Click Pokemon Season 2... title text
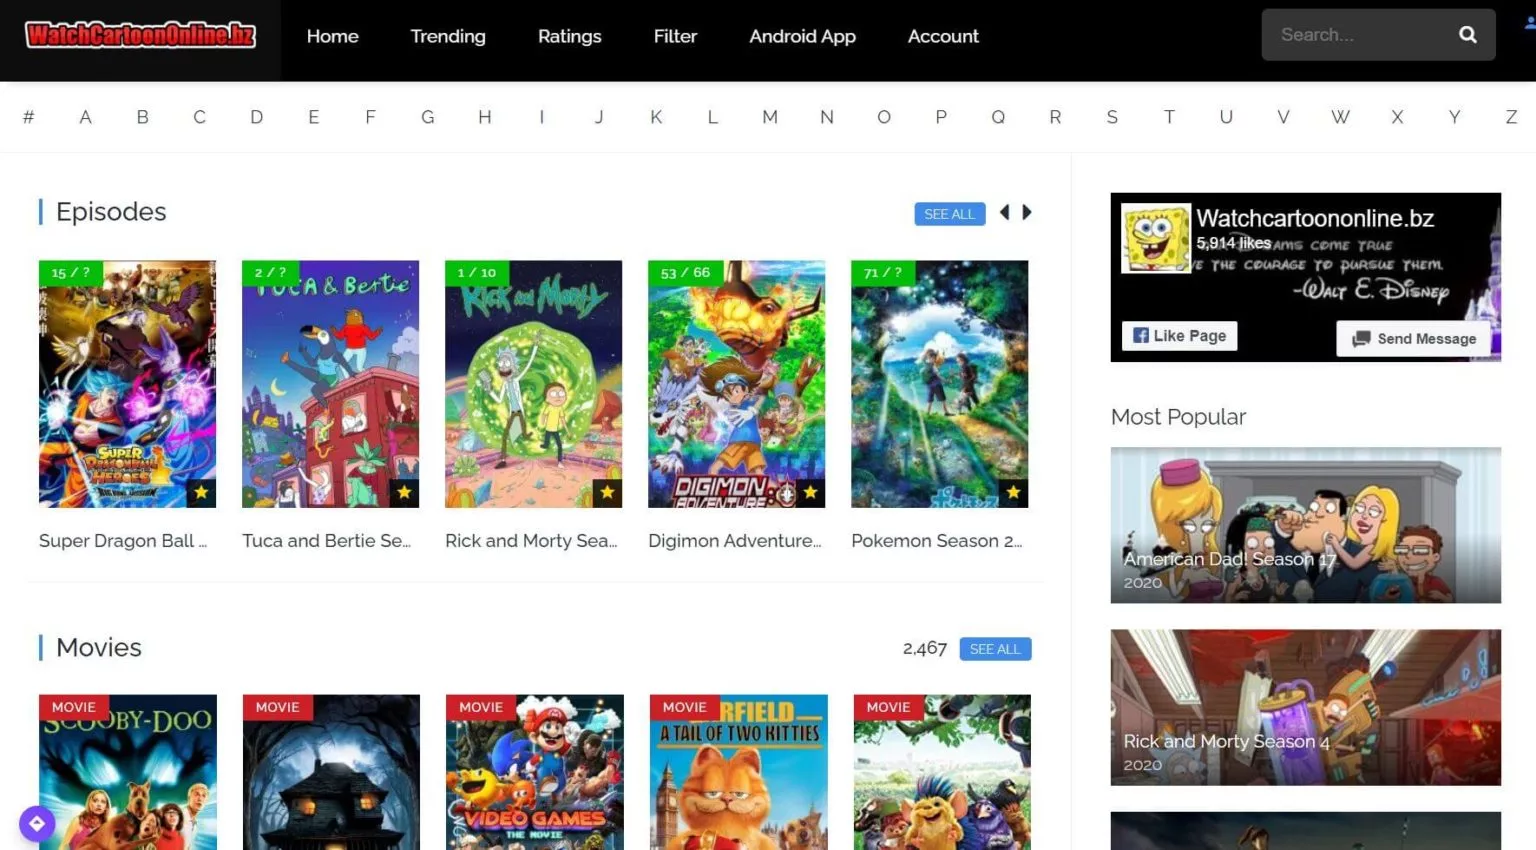The width and height of the screenshot is (1536, 850). point(937,541)
